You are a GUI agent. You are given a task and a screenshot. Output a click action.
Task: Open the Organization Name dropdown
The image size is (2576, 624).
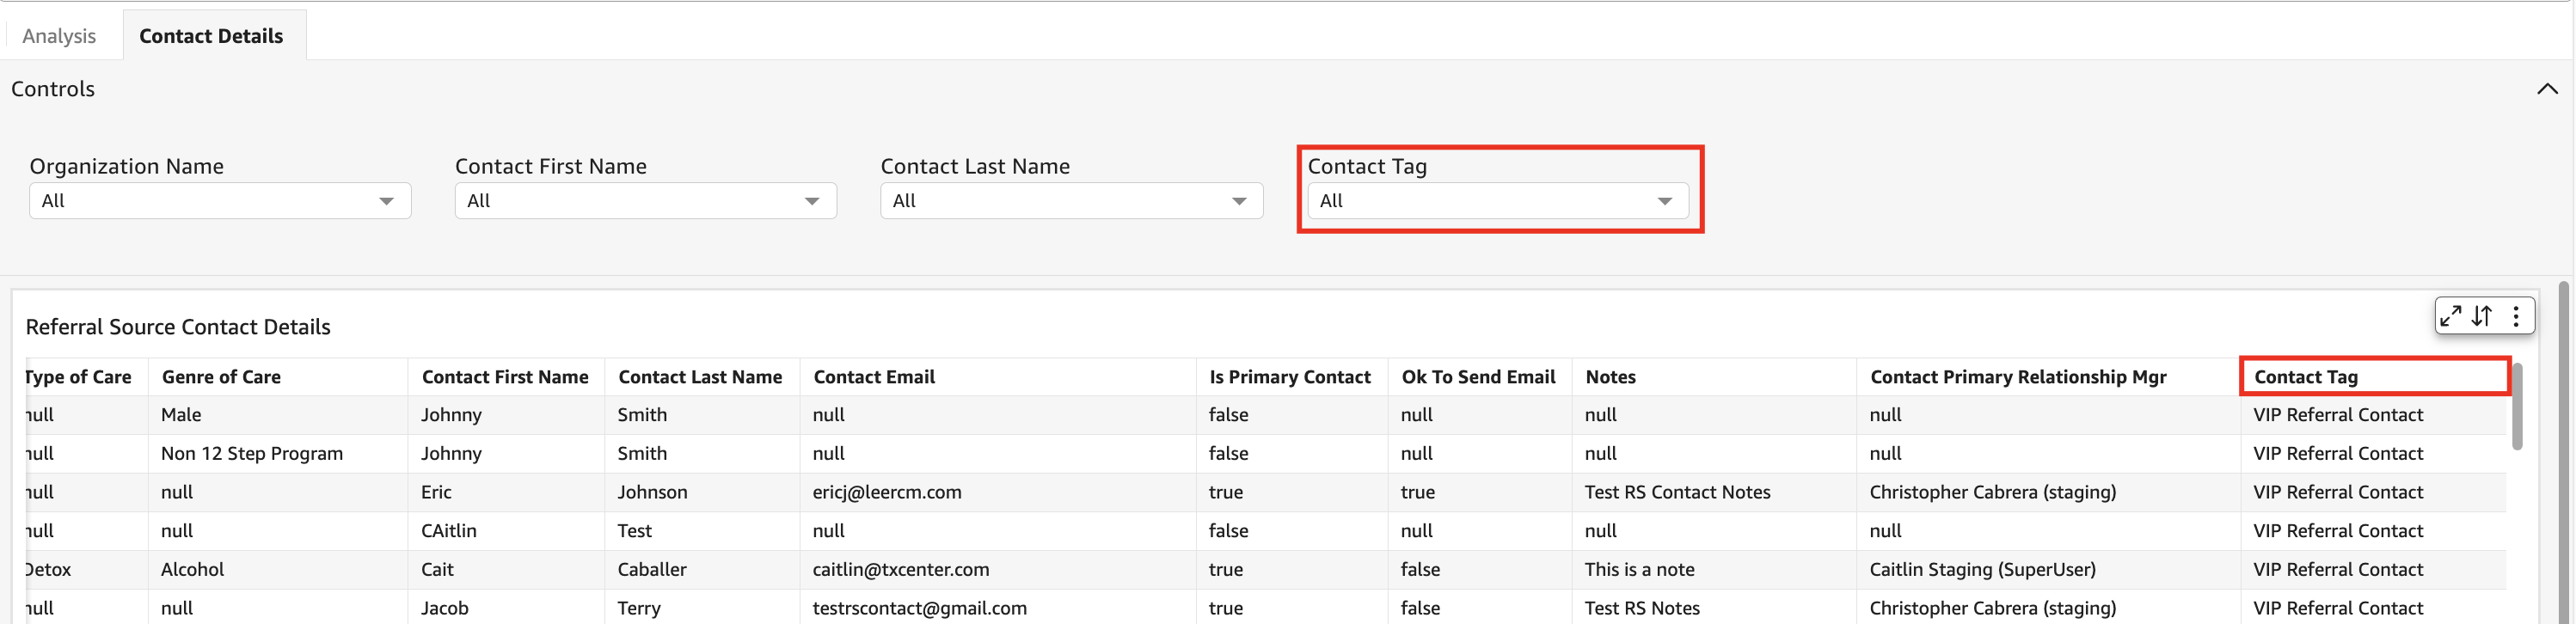coord(220,201)
